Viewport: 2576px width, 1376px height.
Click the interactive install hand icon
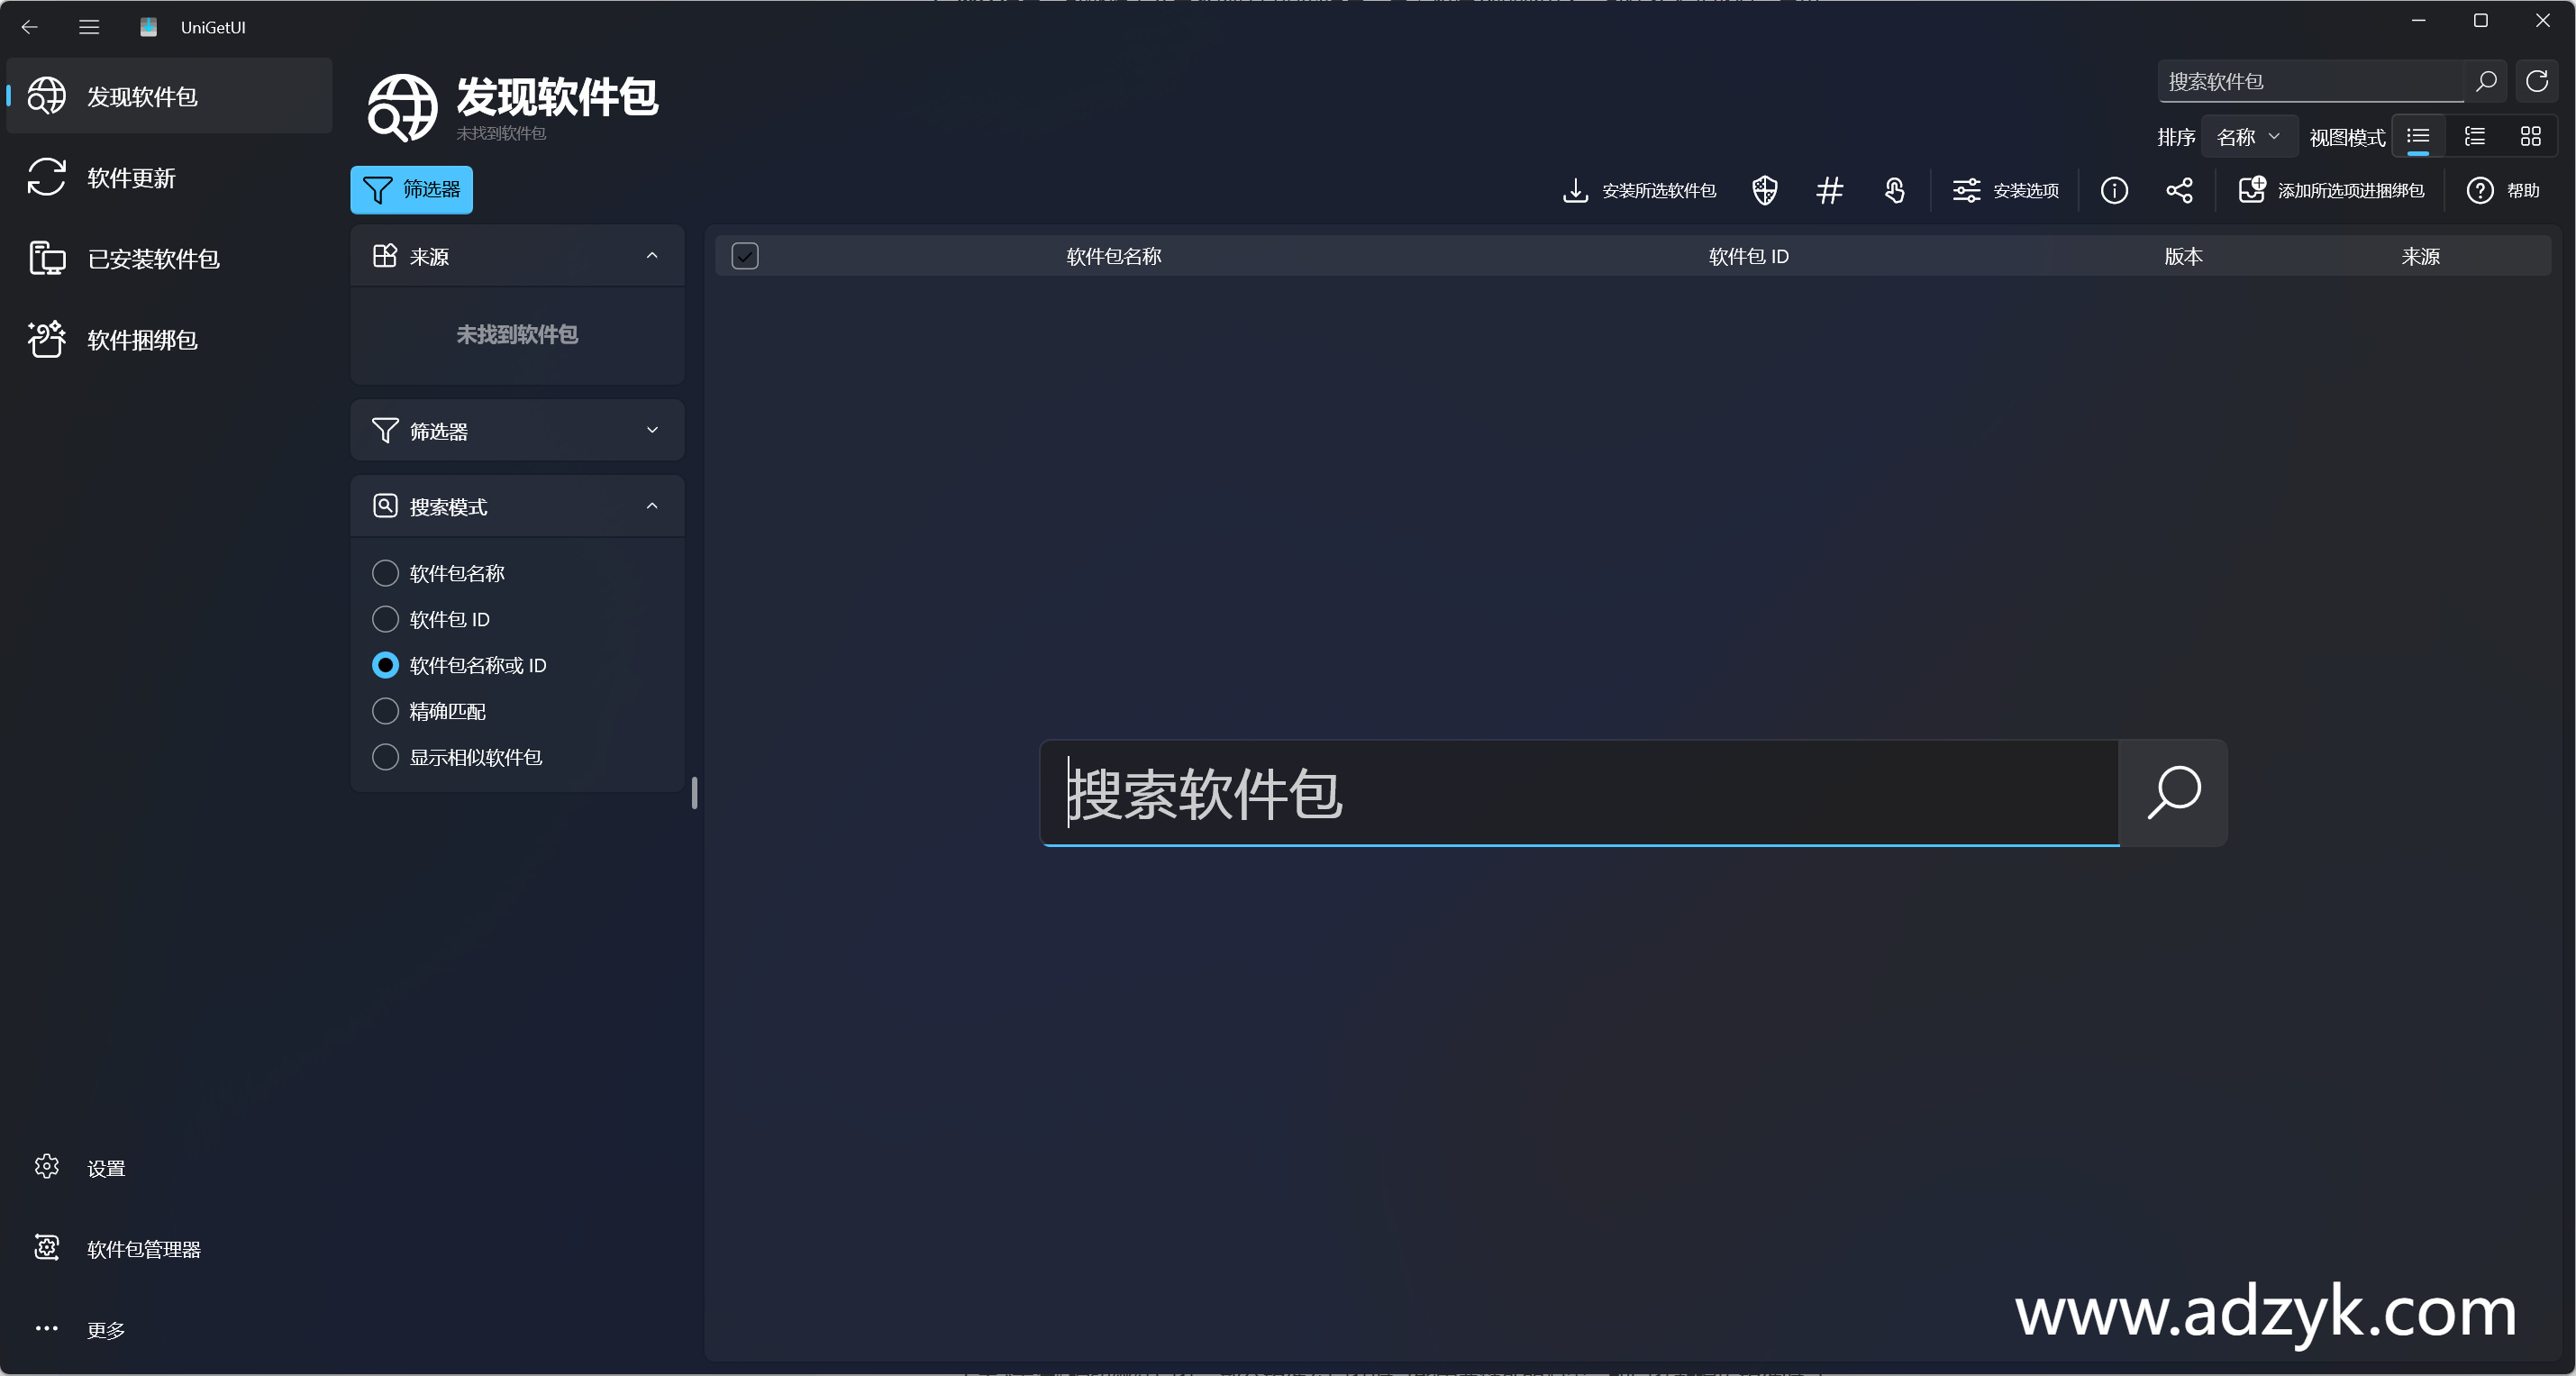click(x=1896, y=190)
